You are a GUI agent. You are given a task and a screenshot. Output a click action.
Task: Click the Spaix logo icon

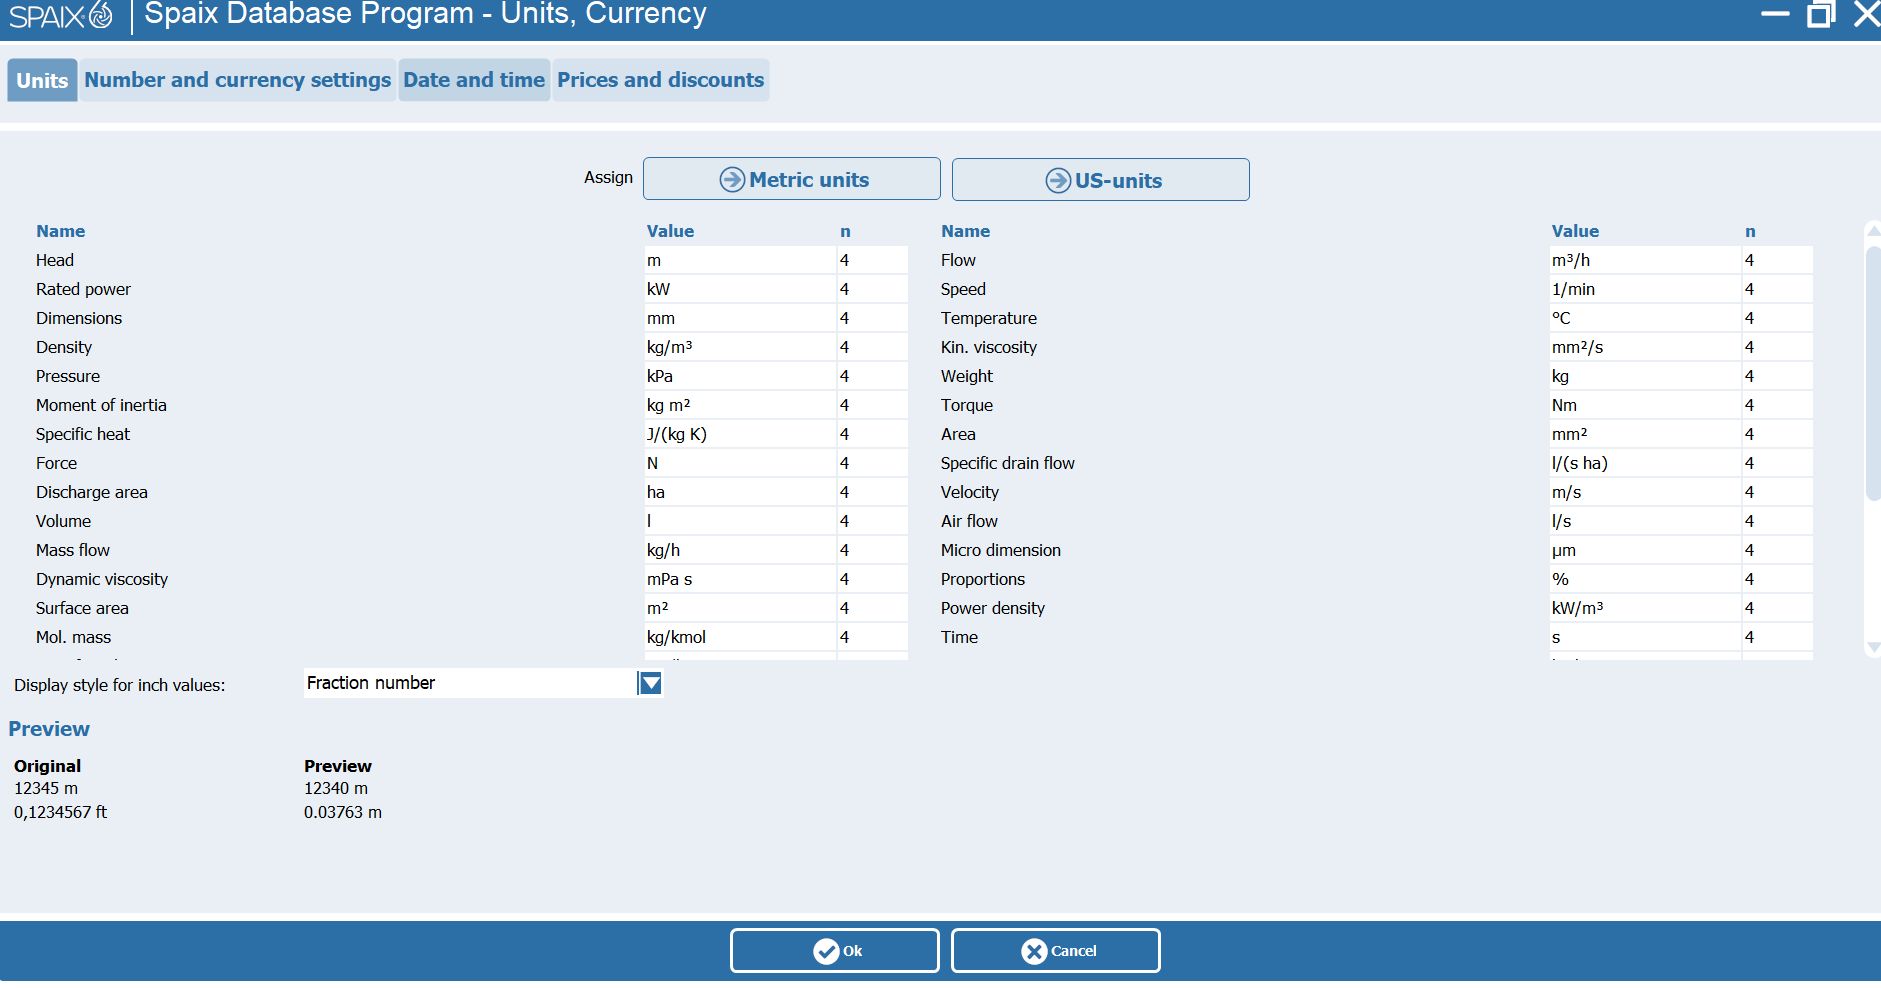[x=101, y=15]
